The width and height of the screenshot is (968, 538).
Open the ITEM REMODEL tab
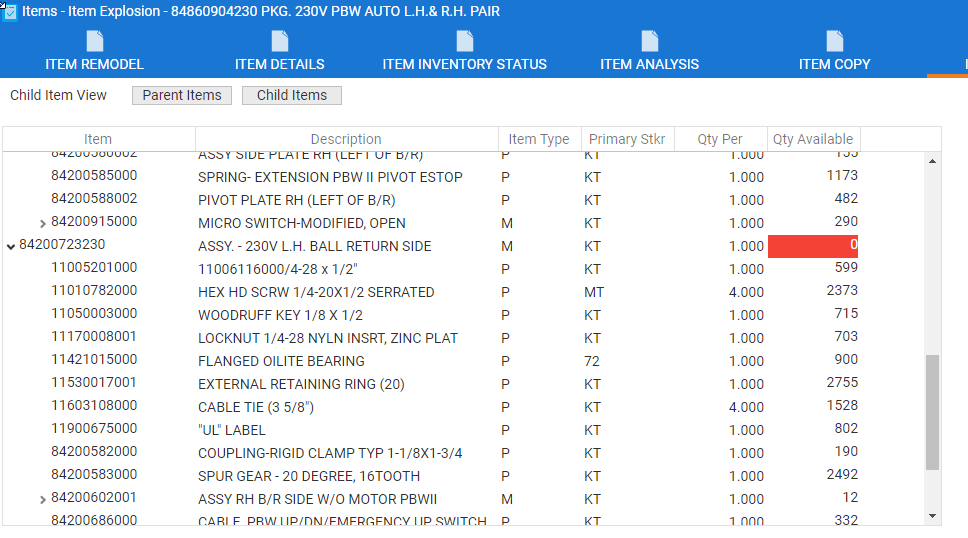94,52
